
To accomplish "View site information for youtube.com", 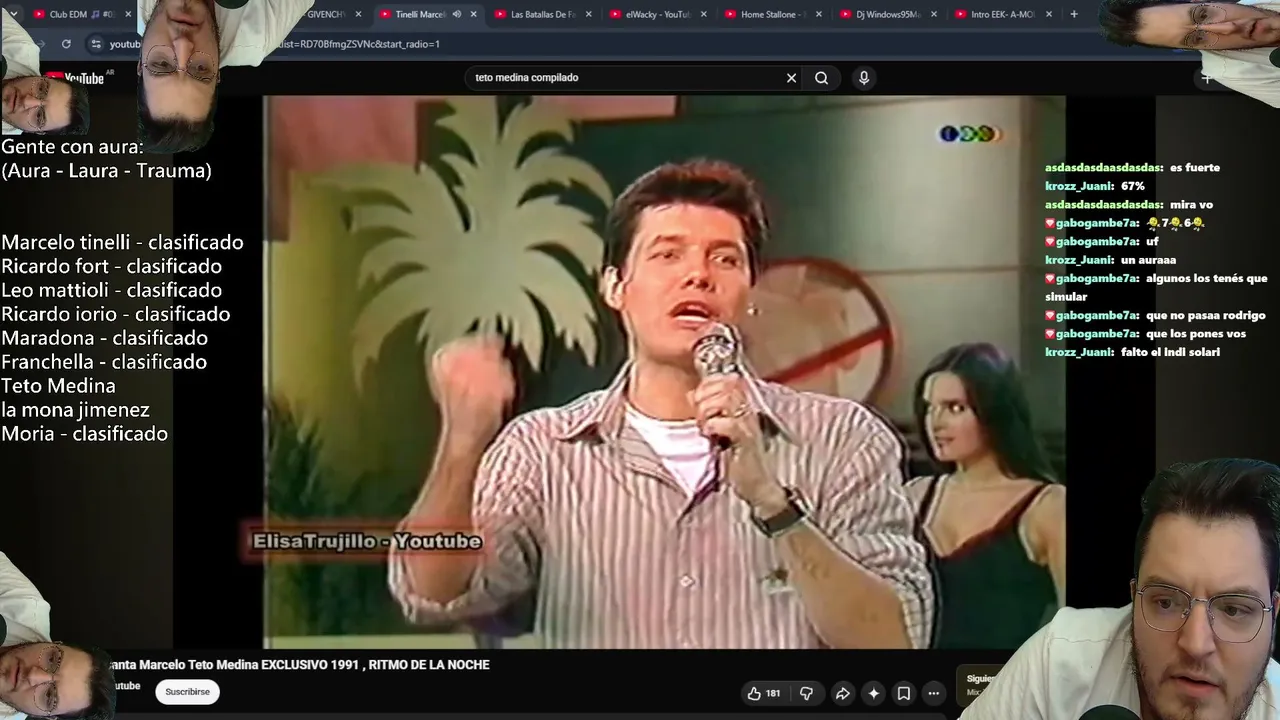I will click(x=96, y=44).
